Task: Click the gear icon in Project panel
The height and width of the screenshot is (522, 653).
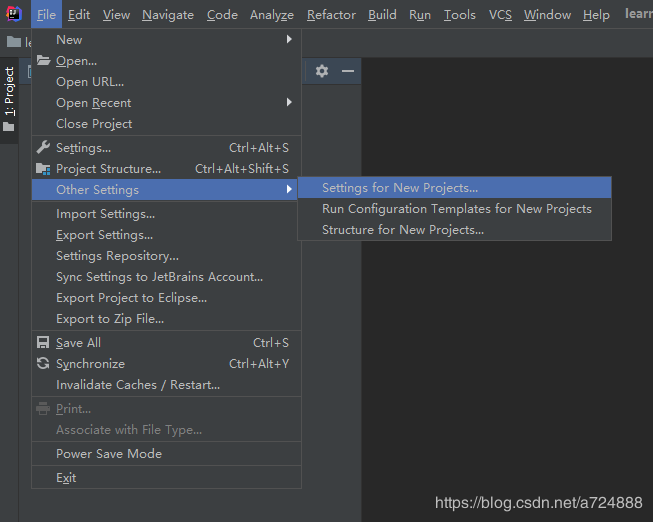Action: click(x=321, y=71)
